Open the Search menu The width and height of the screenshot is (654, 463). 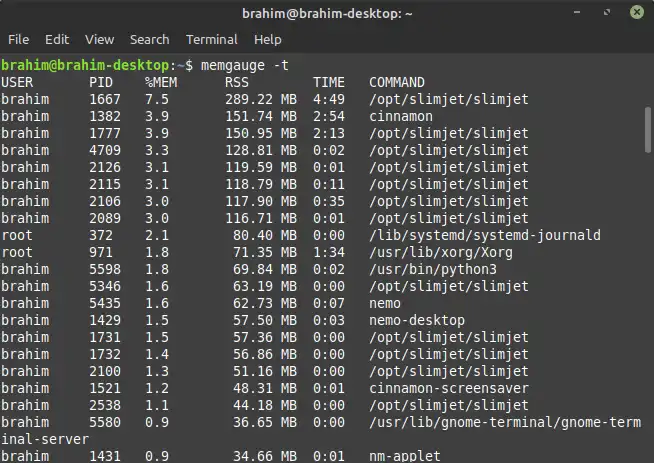point(149,40)
